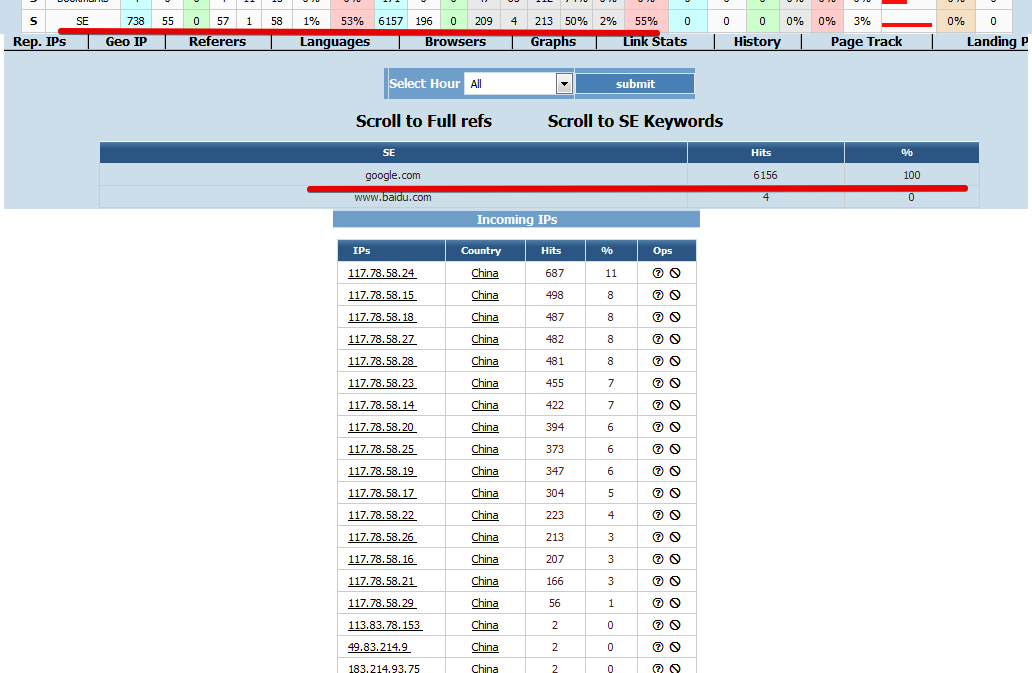Click the China country link for 117.78.58.29
The width and height of the screenshot is (1032, 673).
[x=485, y=603]
